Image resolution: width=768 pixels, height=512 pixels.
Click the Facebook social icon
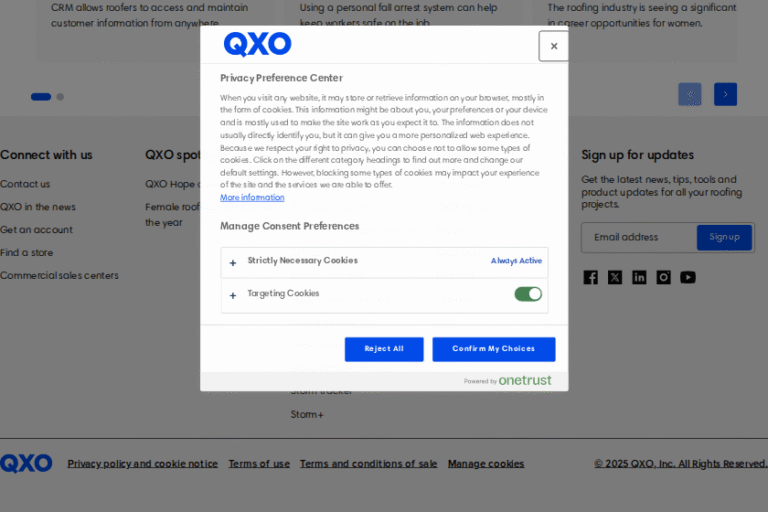[x=591, y=277]
